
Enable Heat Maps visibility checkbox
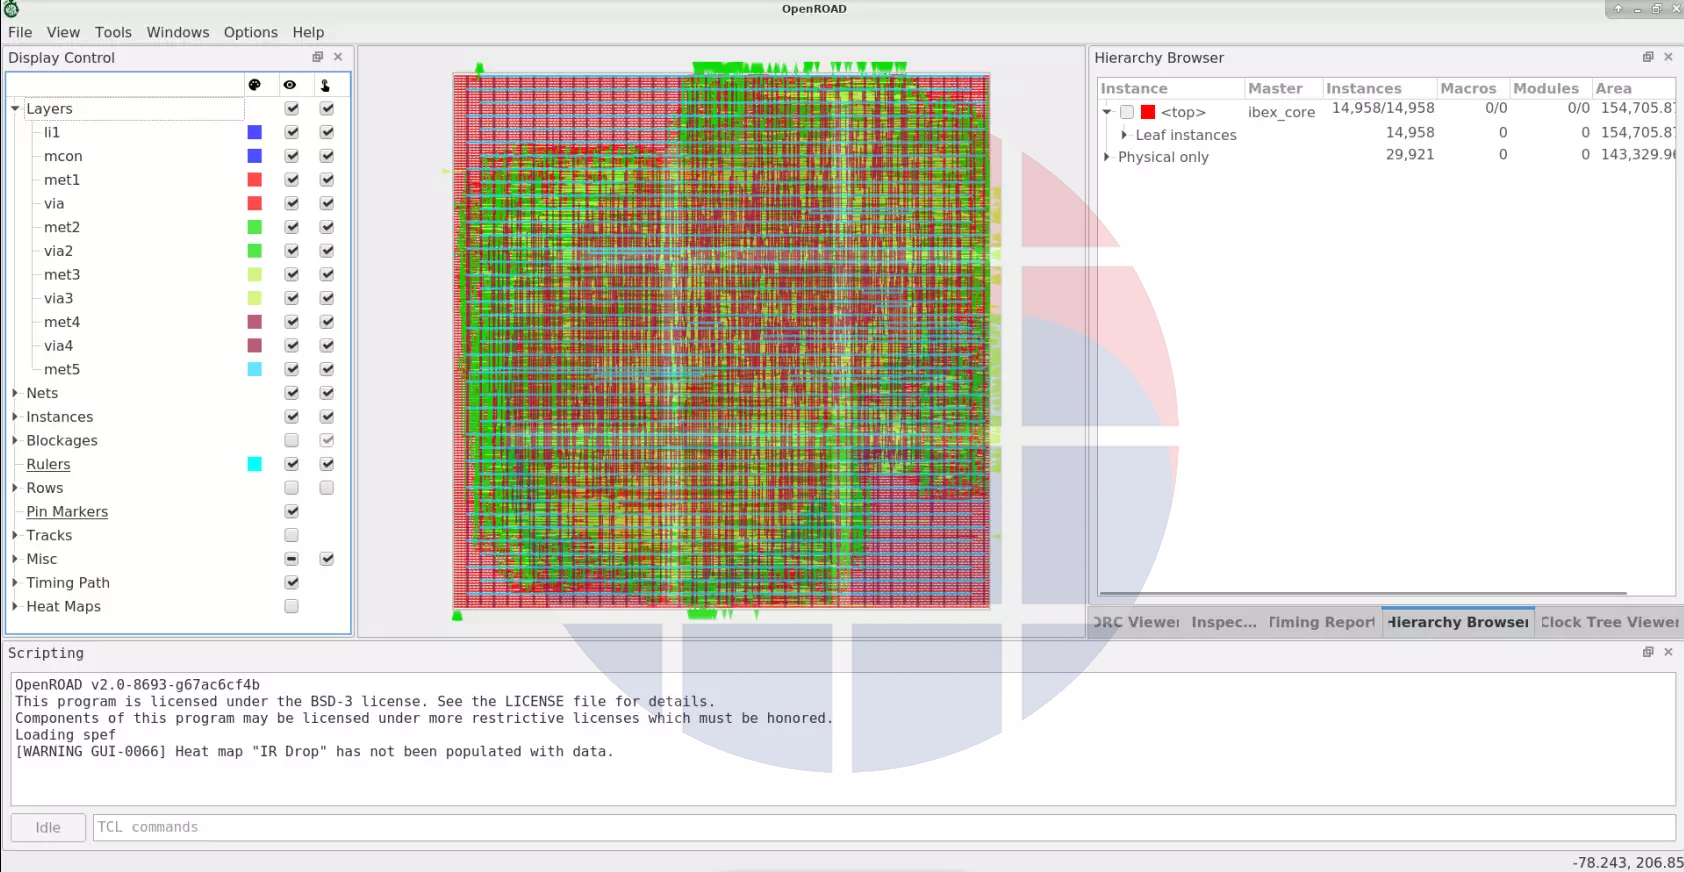pos(292,606)
